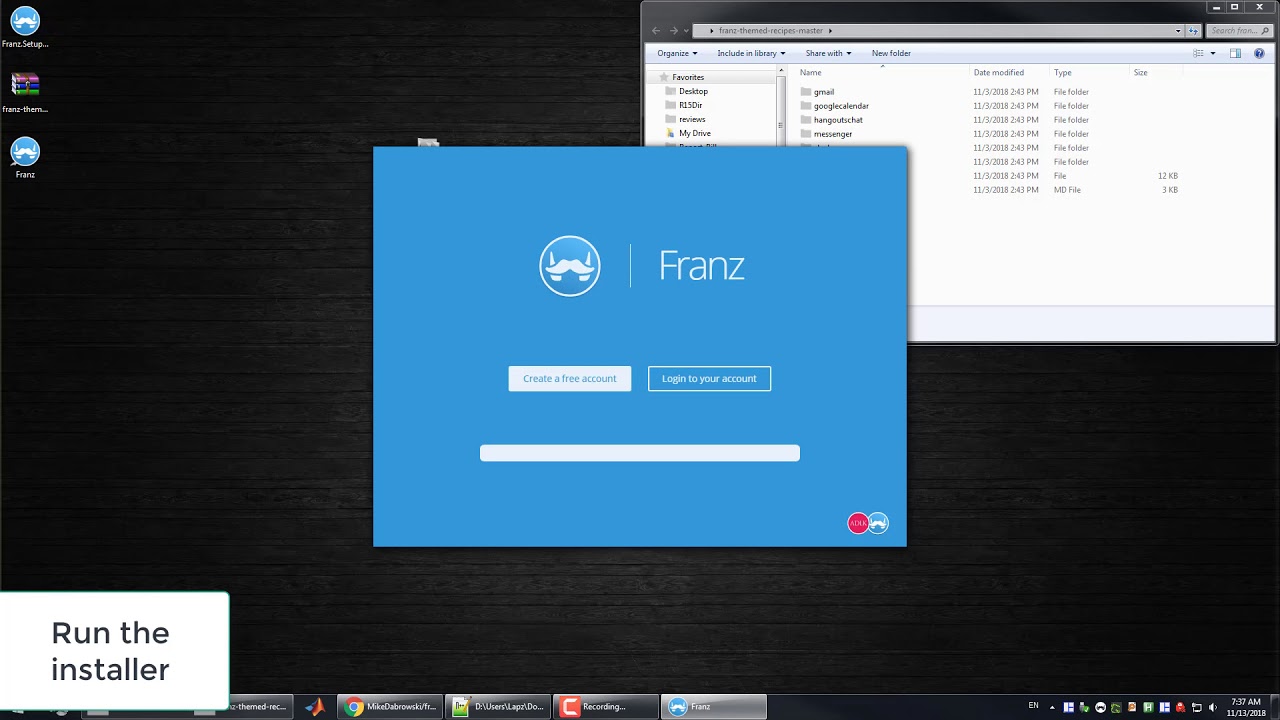Screen dimensions: 1280x720
Task: Select franz-themed archive icon on desktop
Action: coord(25,92)
